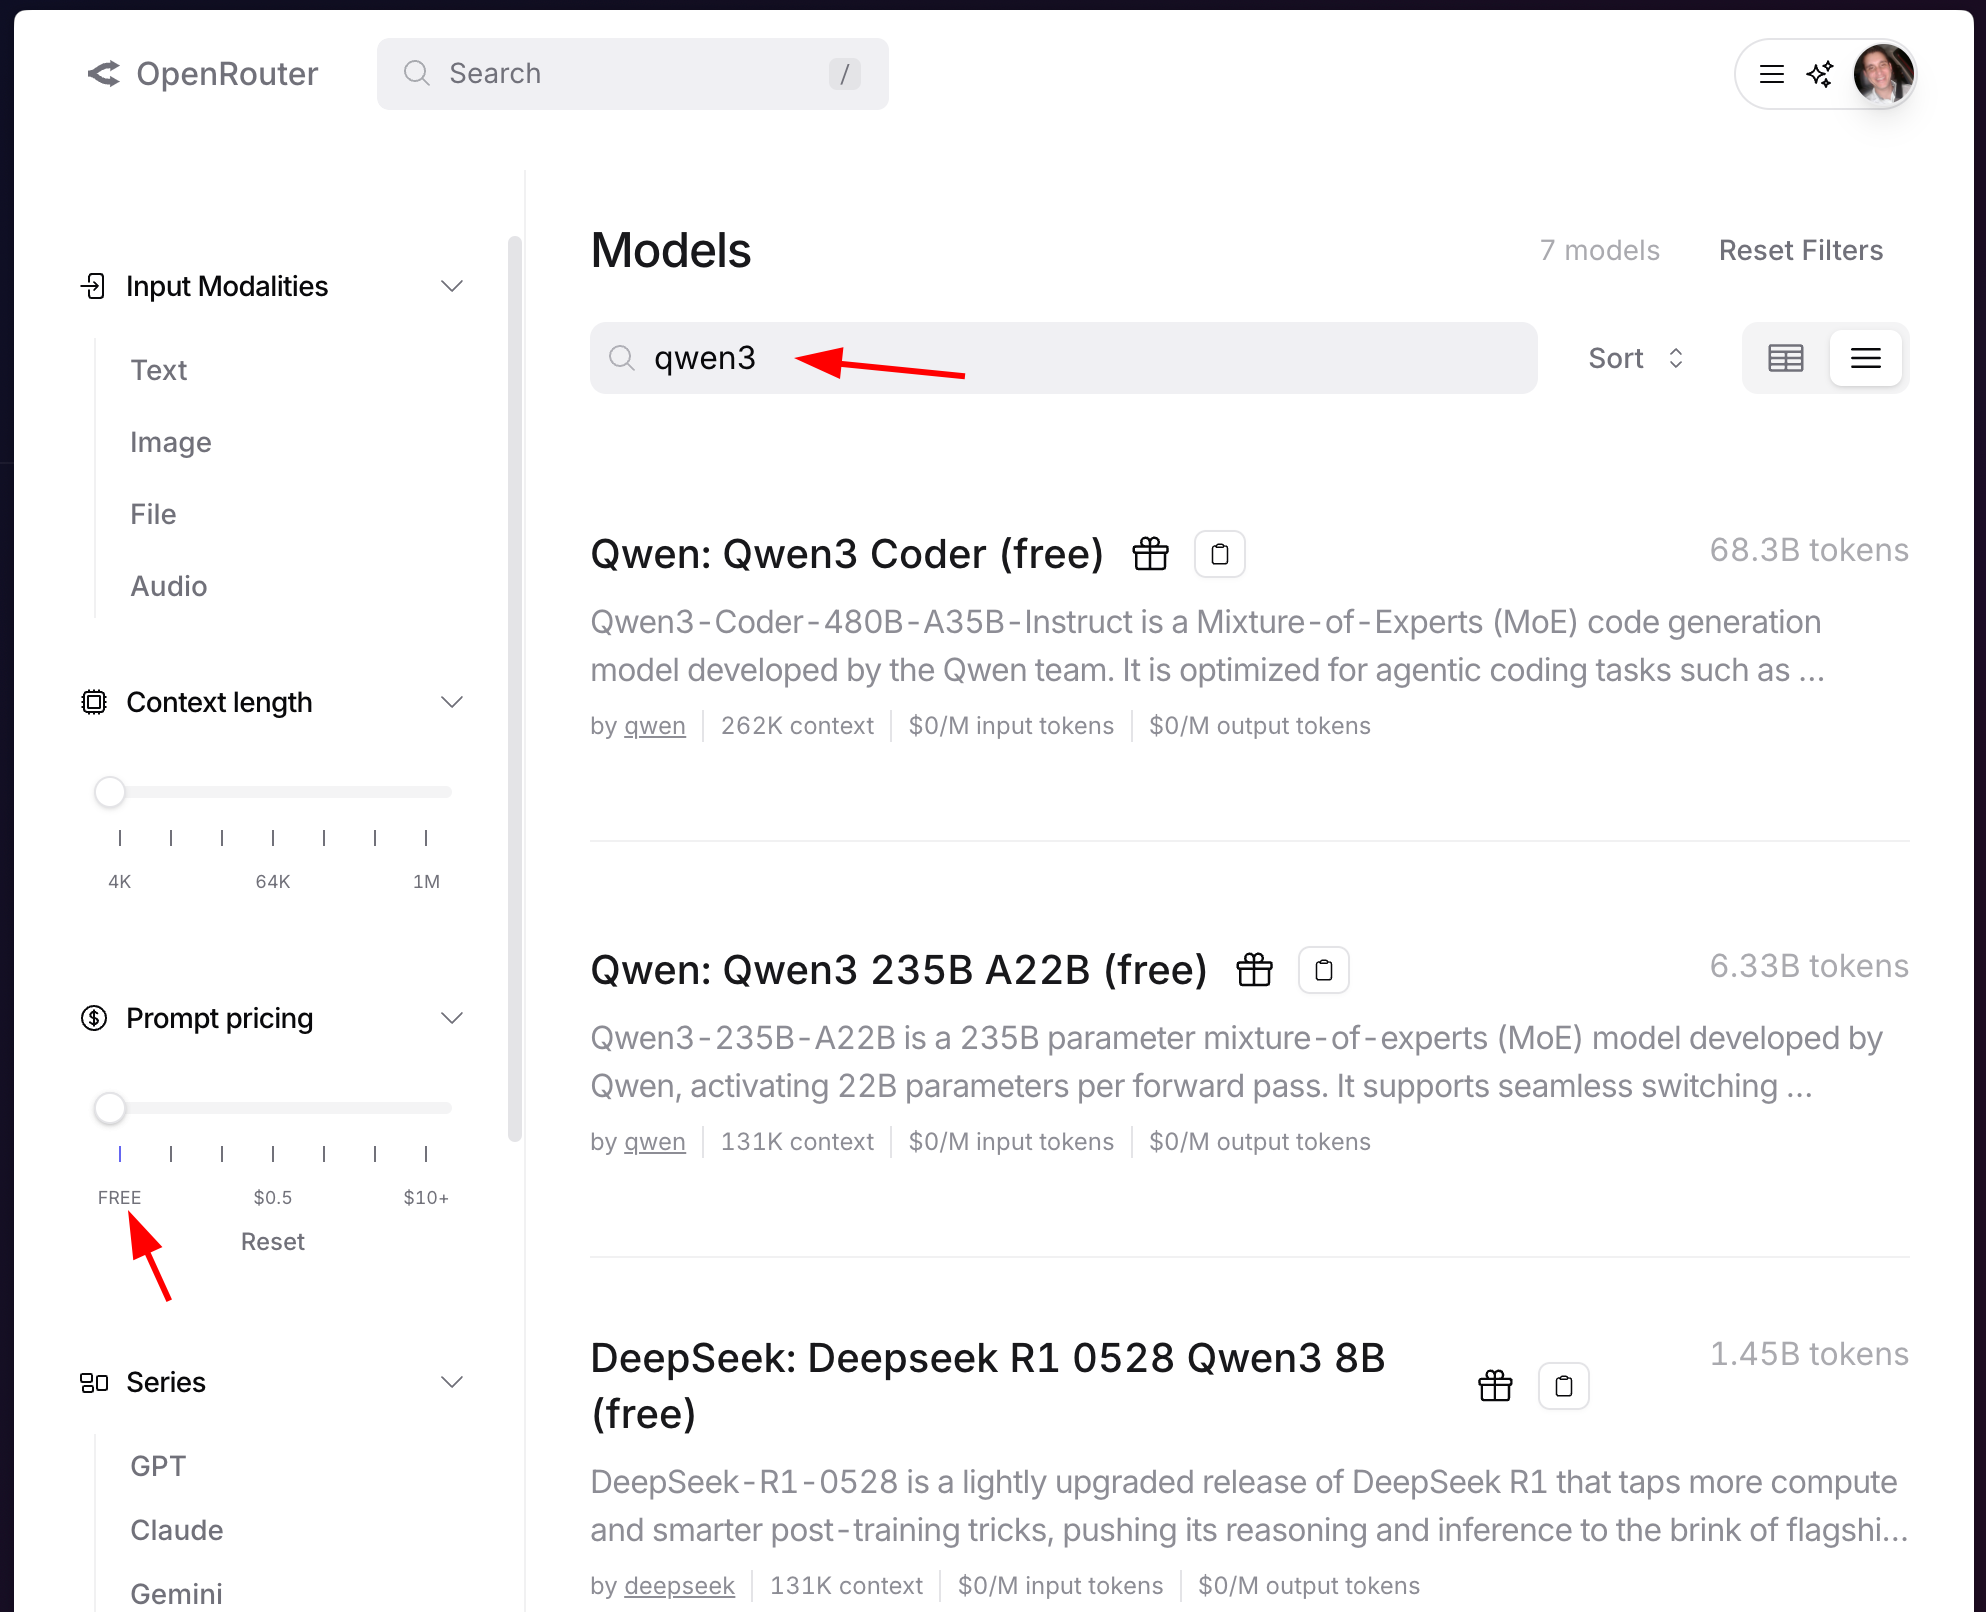Click the FREE label under Prompt pricing

click(119, 1197)
